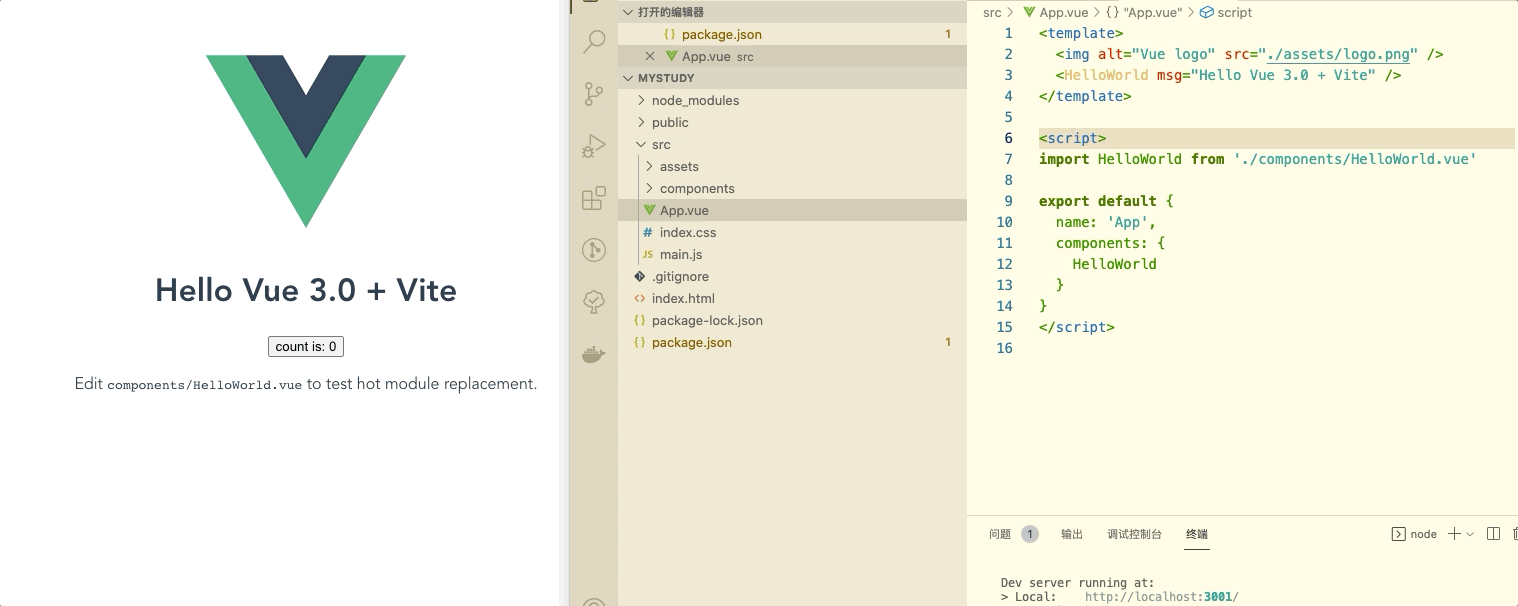Click the App.vue breadcrumb segment
Viewport: 1518px width, 606px height.
click(1064, 12)
